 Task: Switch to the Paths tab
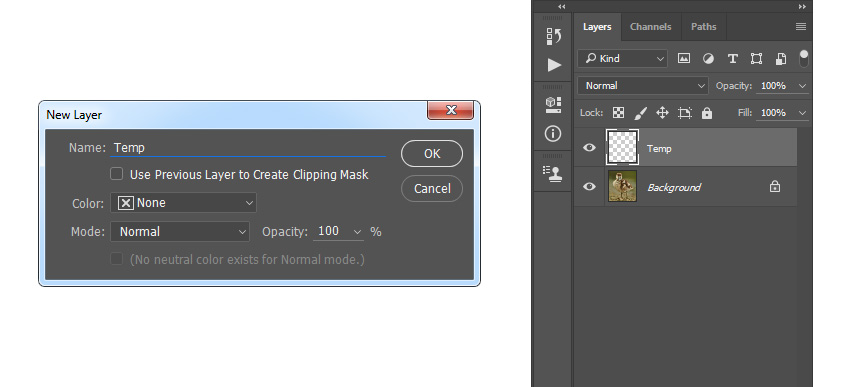(x=704, y=27)
